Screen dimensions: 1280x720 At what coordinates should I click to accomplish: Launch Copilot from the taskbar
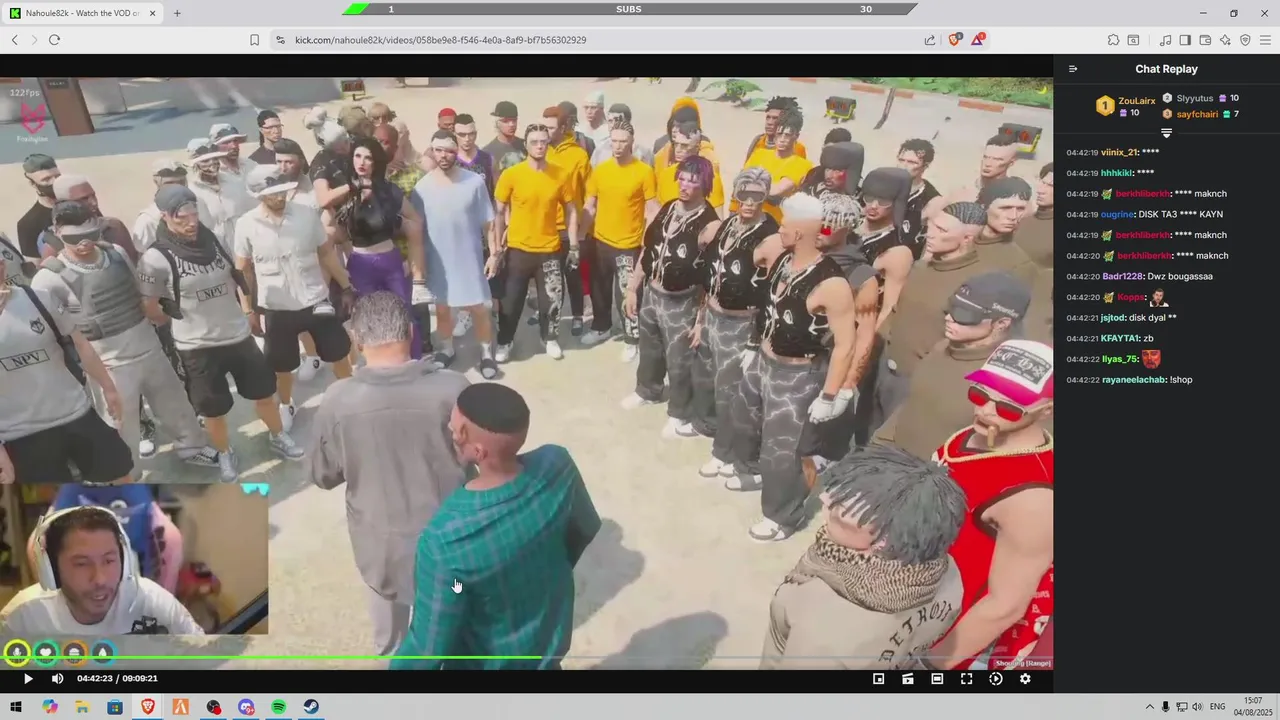(49, 707)
